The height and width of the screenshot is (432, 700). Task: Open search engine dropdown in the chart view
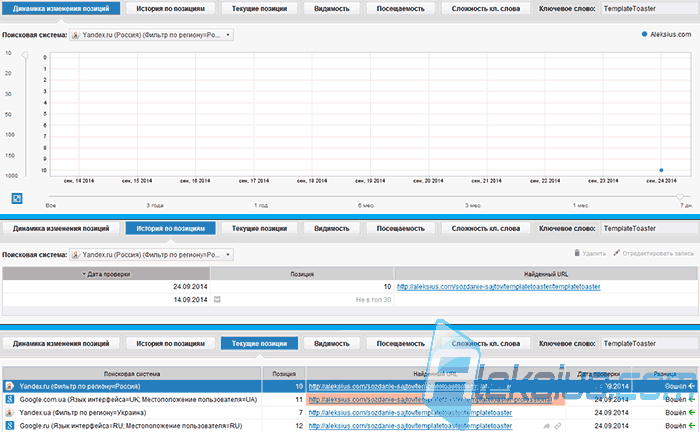click(151, 35)
